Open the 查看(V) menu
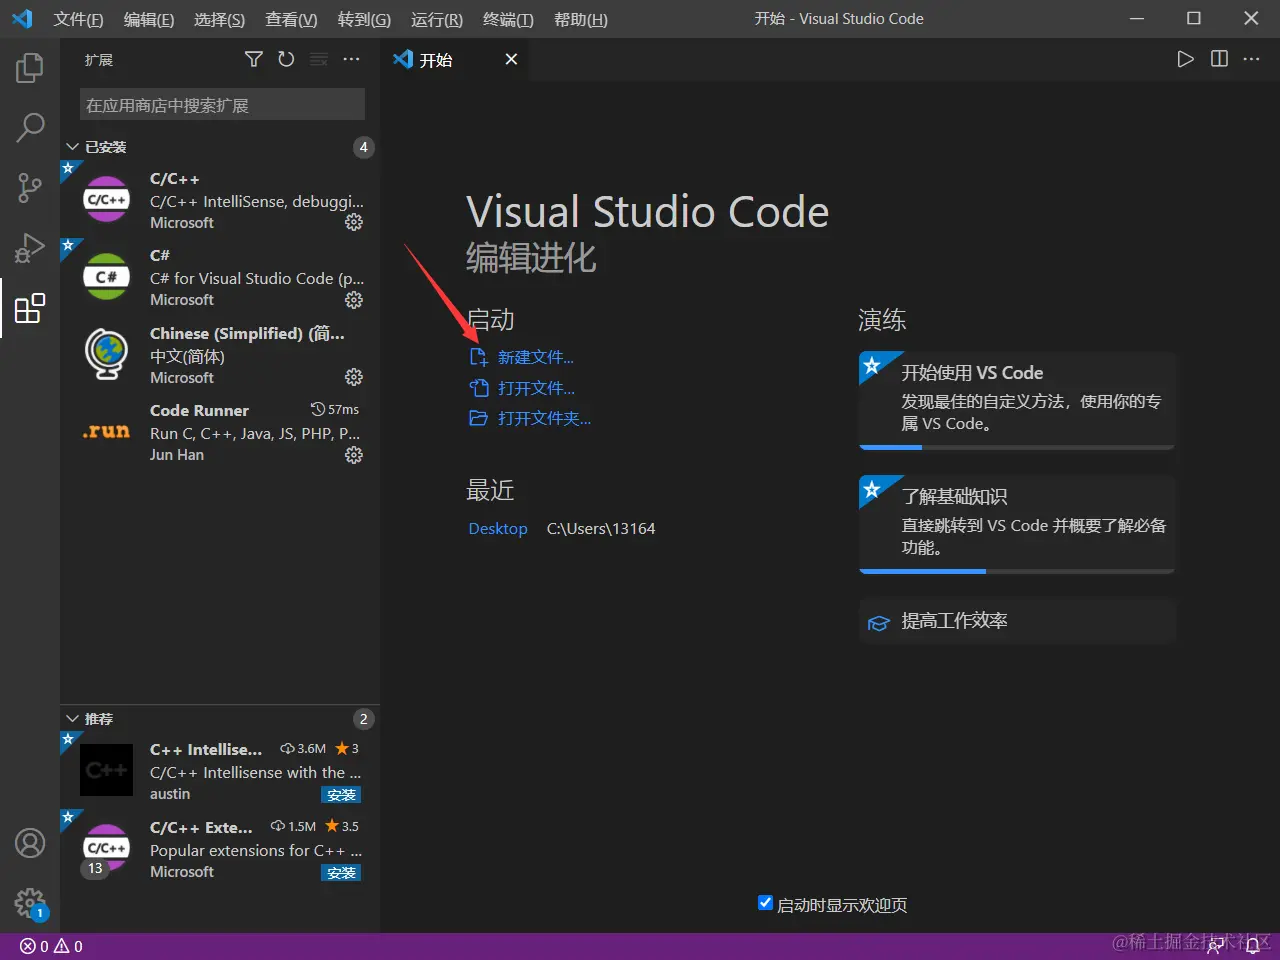This screenshot has width=1280, height=960. 291,19
